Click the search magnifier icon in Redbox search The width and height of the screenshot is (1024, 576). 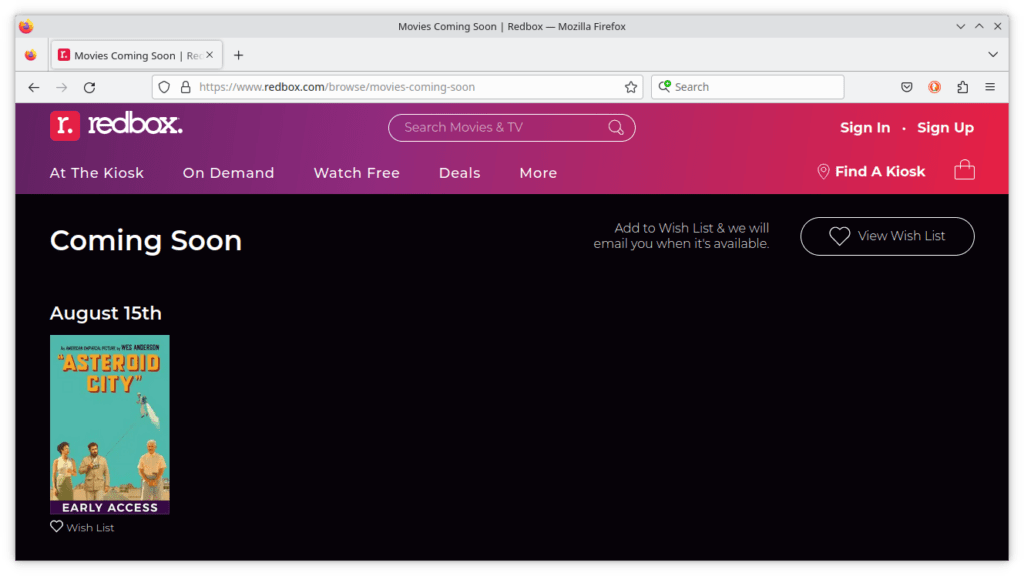616,127
